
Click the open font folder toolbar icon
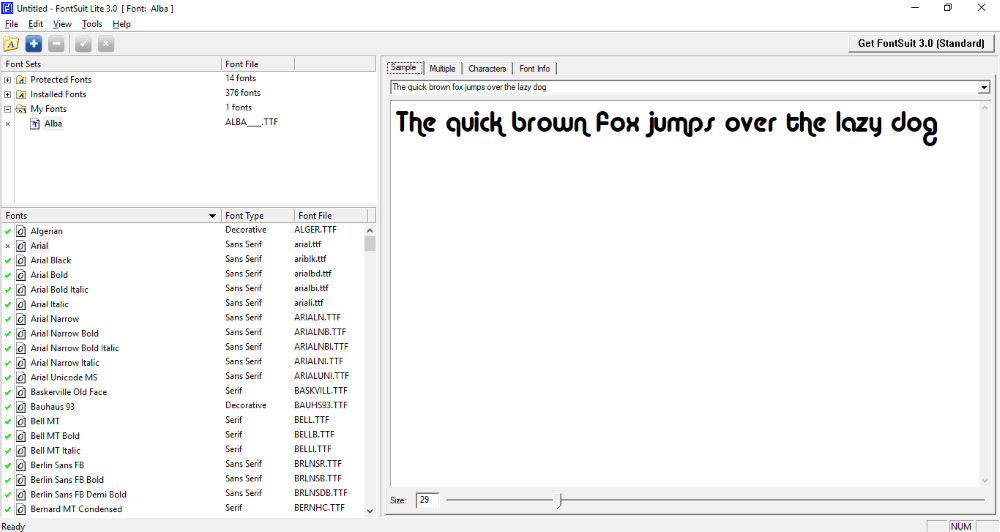click(11, 44)
